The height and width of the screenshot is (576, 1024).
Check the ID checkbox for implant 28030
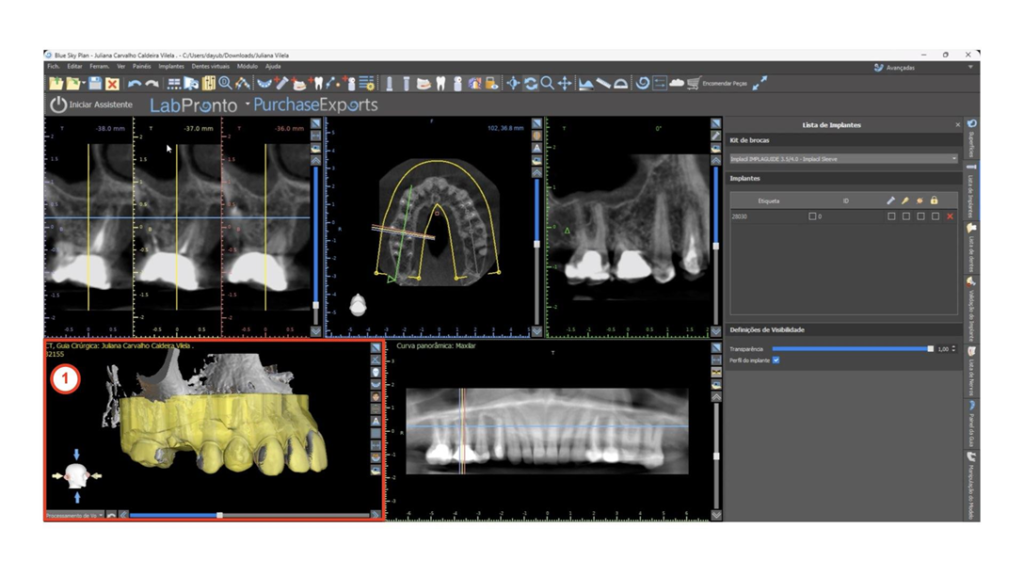pyautogui.click(x=813, y=216)
